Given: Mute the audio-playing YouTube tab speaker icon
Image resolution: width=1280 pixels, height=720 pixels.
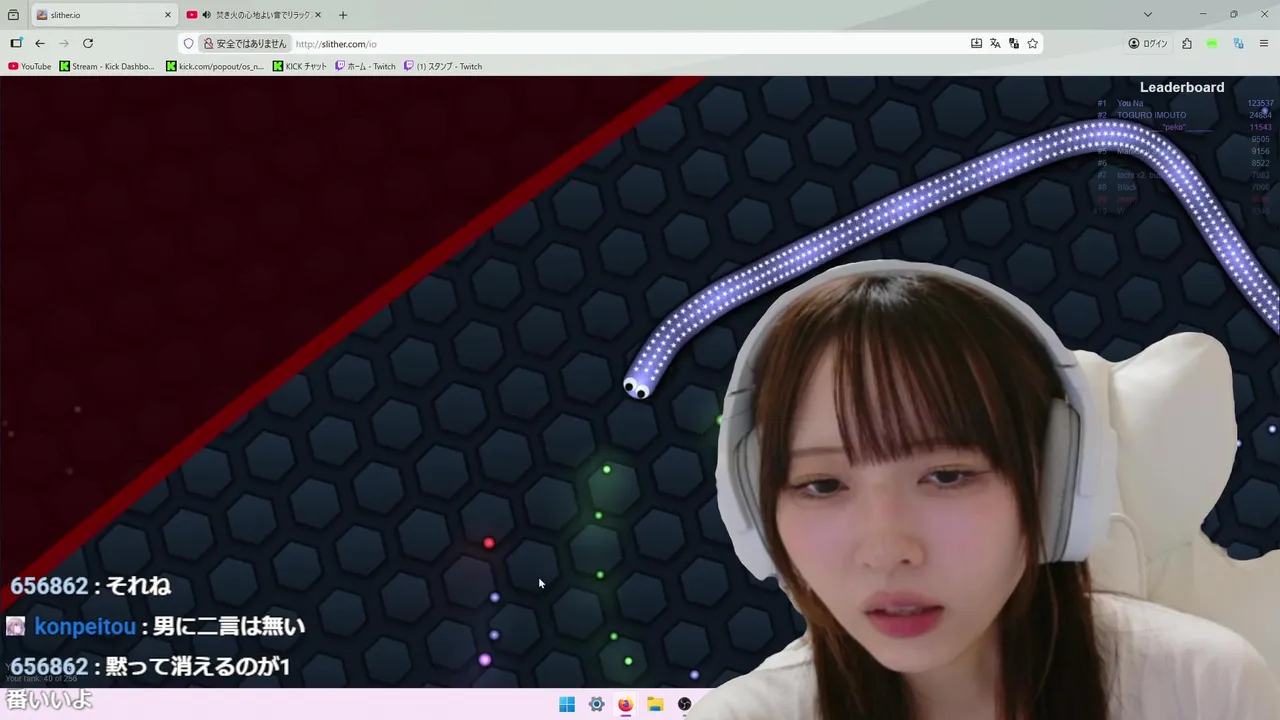Looking at the screenshot, I should pos(206,15).
